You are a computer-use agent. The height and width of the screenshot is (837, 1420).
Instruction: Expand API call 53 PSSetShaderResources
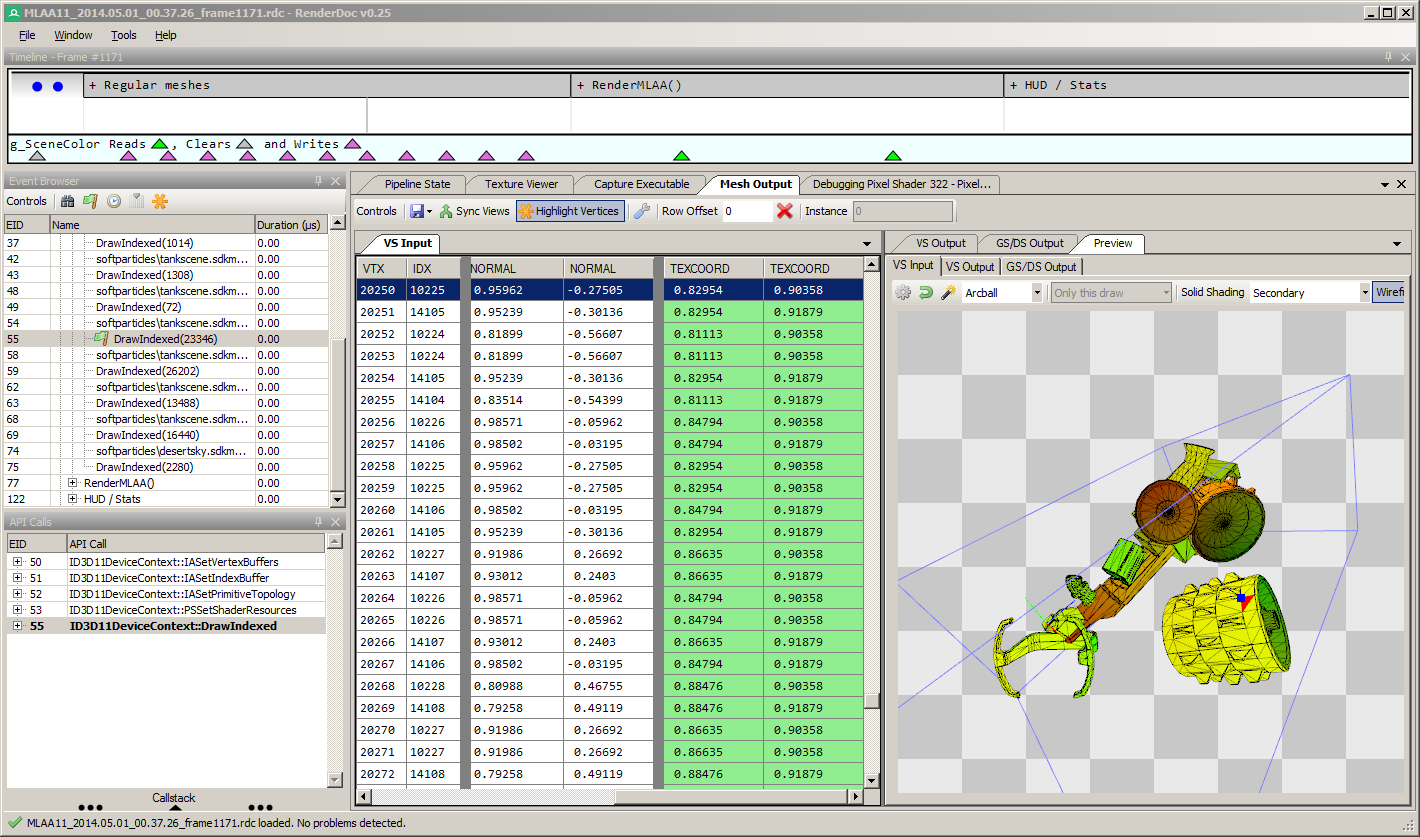(17, 610)
